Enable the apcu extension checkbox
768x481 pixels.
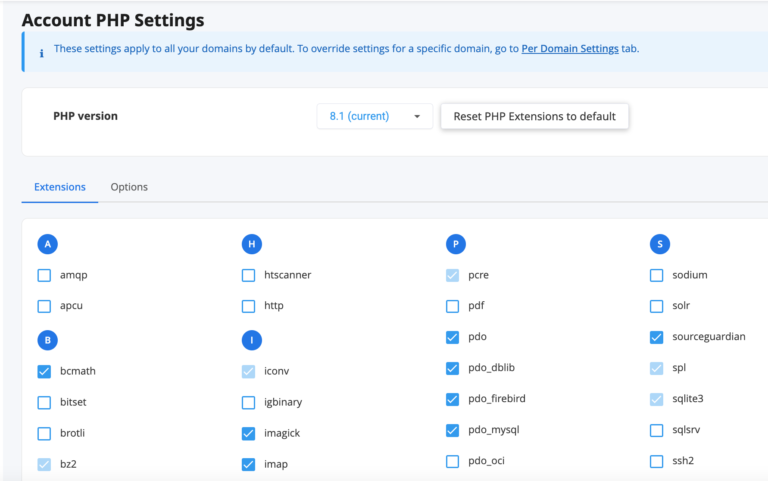coord(44,306)
